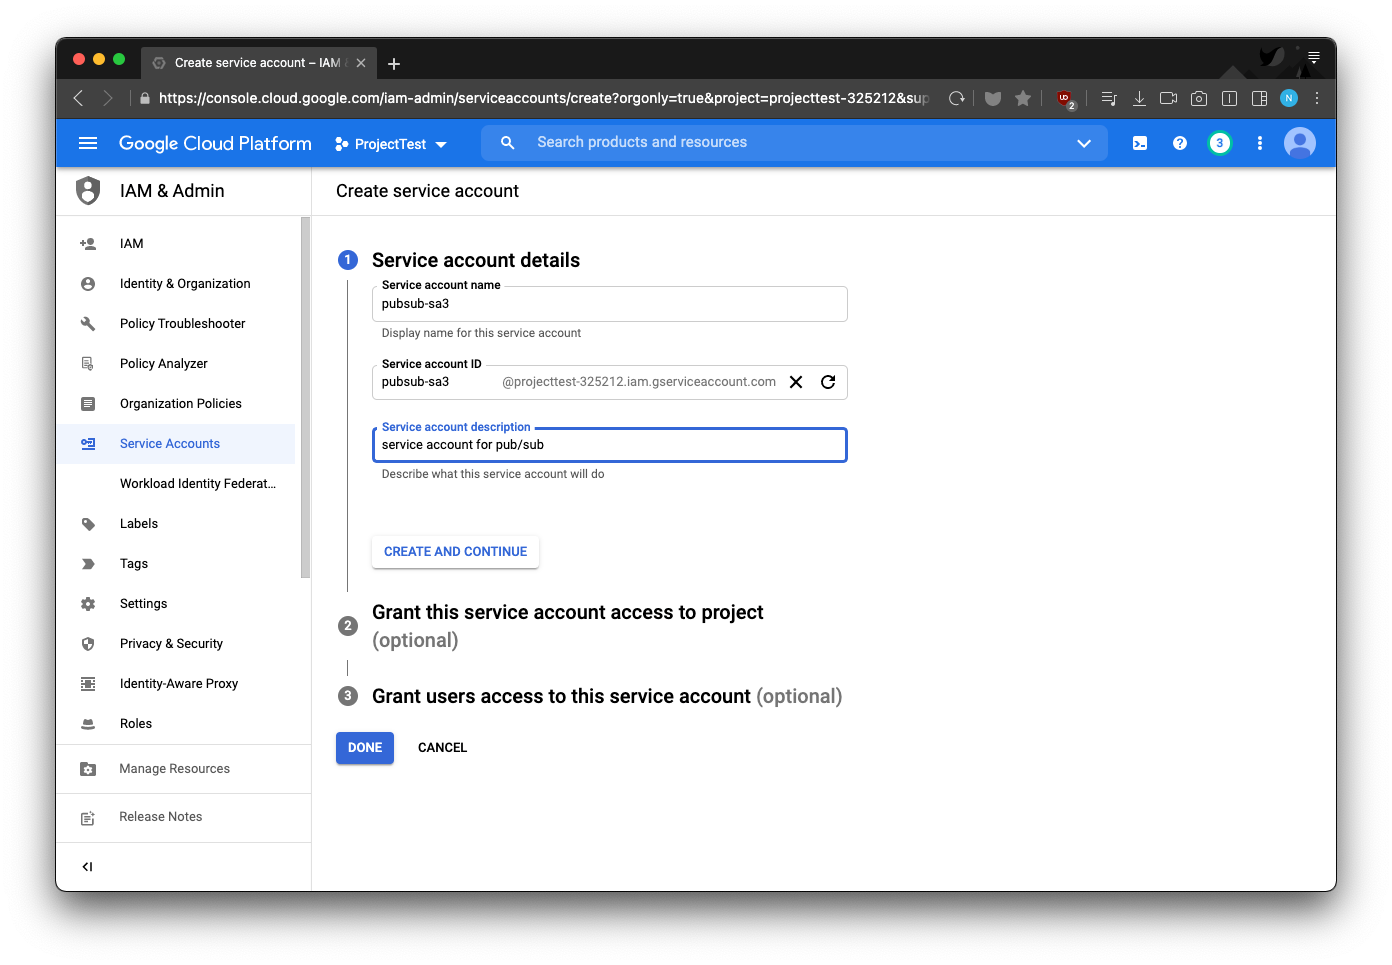Open the ProjectTest project selector dropdown
Screen dimensions: 1392x965
point(391,144)
